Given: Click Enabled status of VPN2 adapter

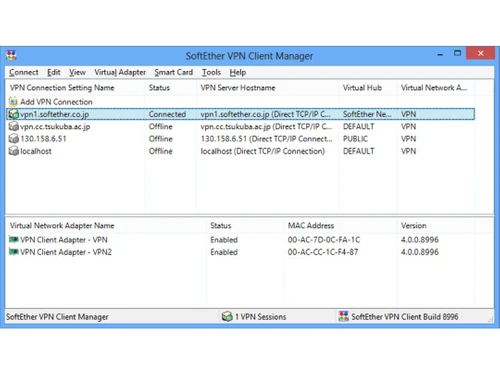Looking at the screenshot, I should [224, 252].
